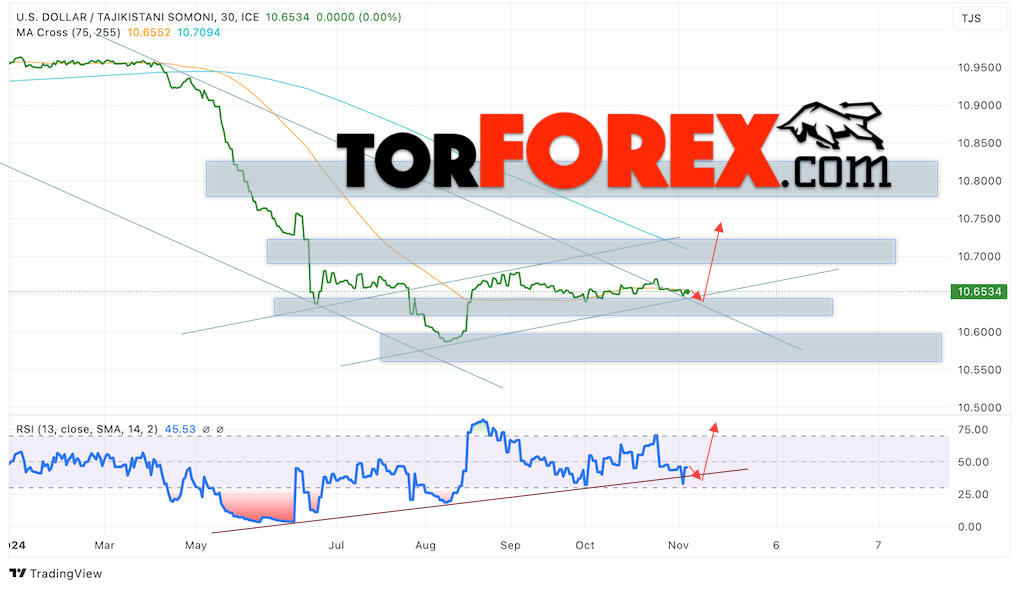Click the 10.5000 price axis label
1020x589 pixels.
[979, 407]
